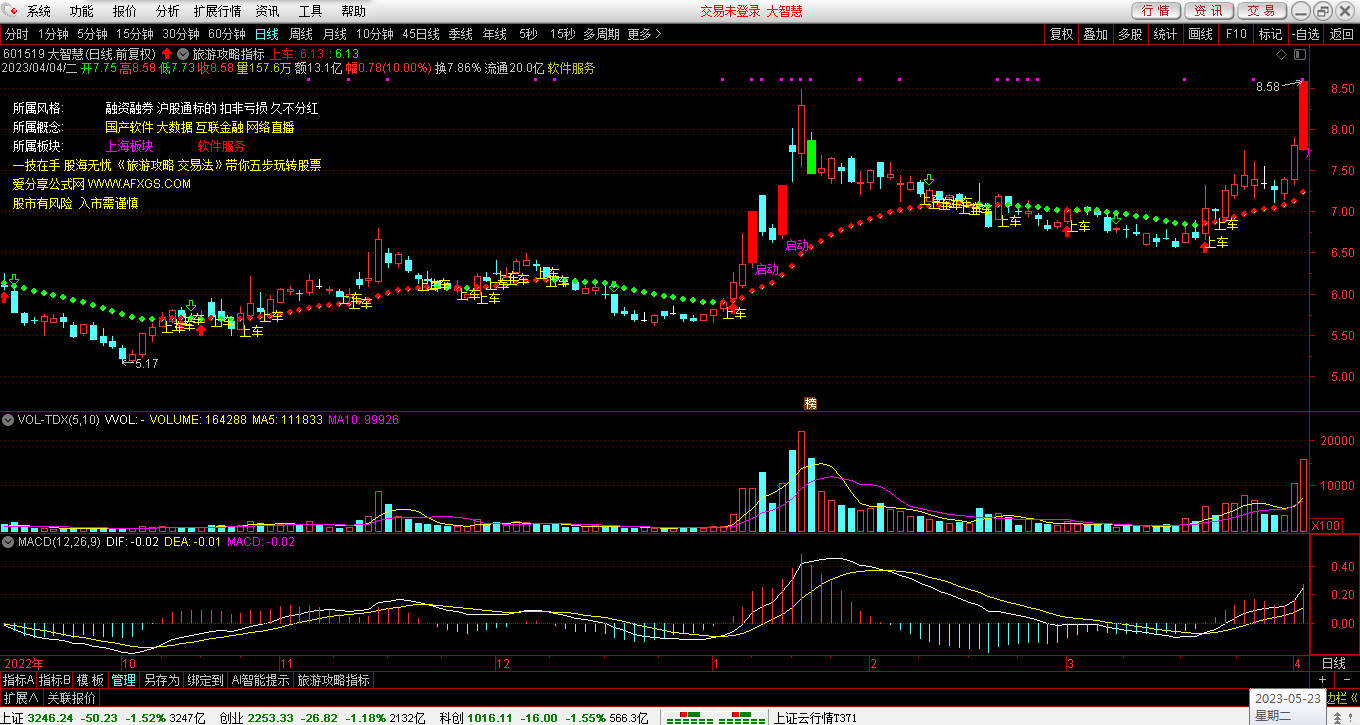The height and width of the screenshot is (725, 1360).
Task: Expand 更多 periods list
Action: tap(644, 34)
